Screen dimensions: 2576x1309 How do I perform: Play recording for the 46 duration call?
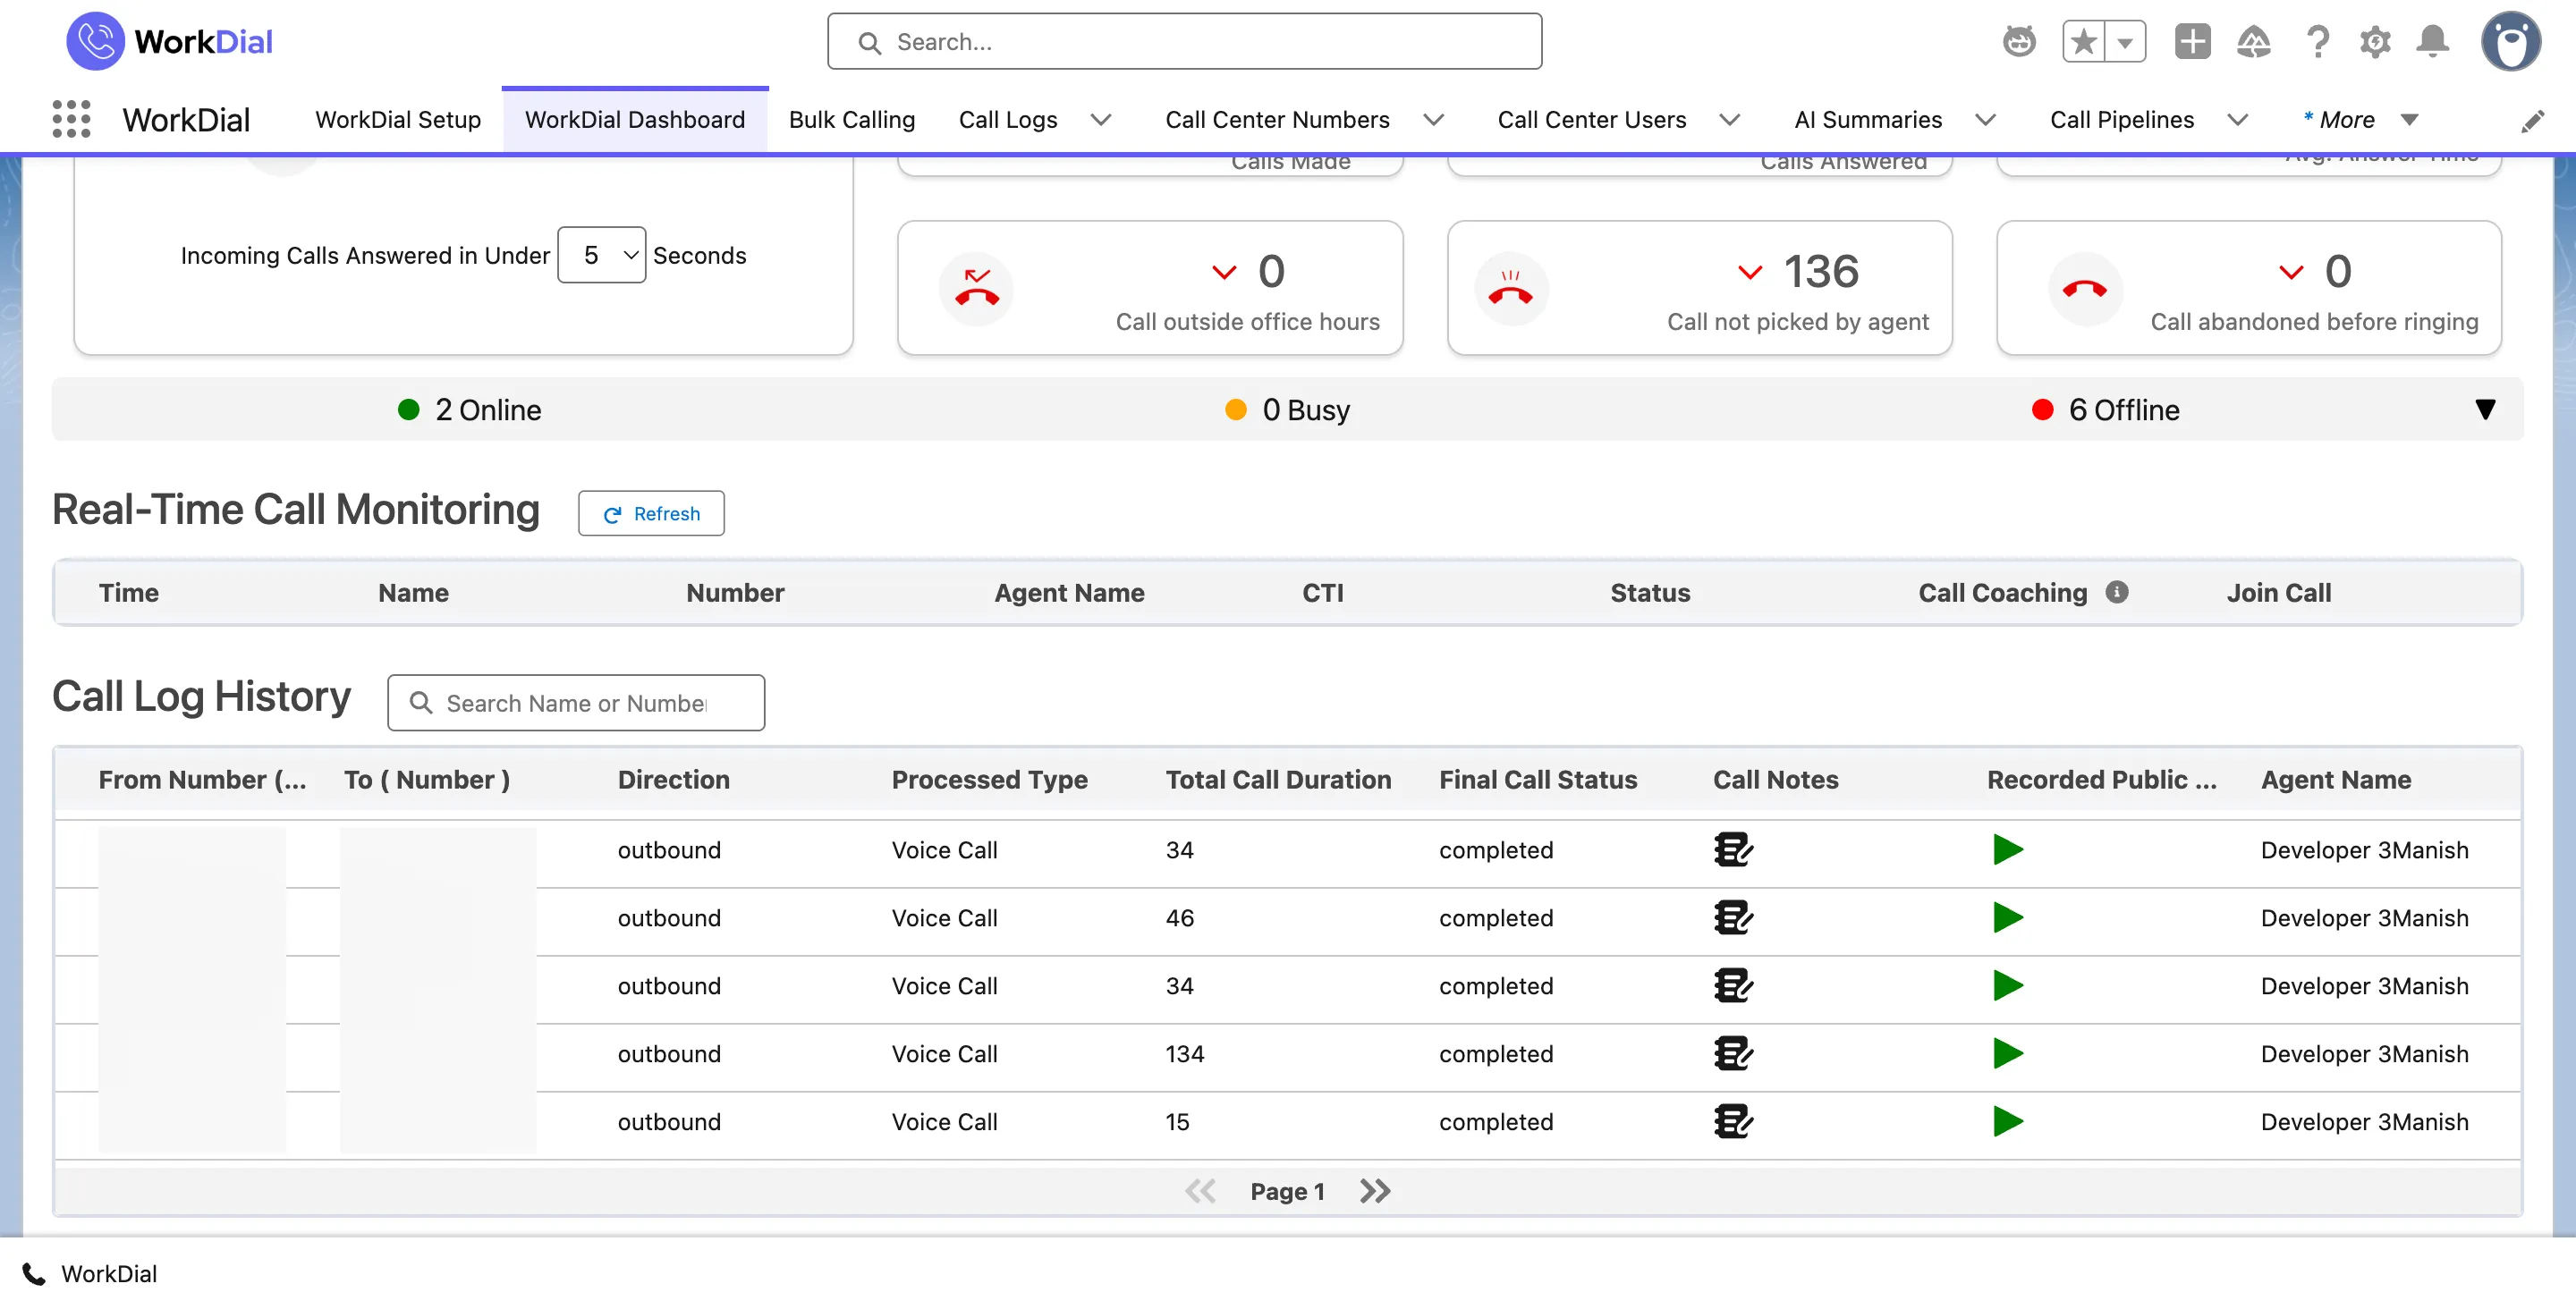click(x=2007, y=917)
